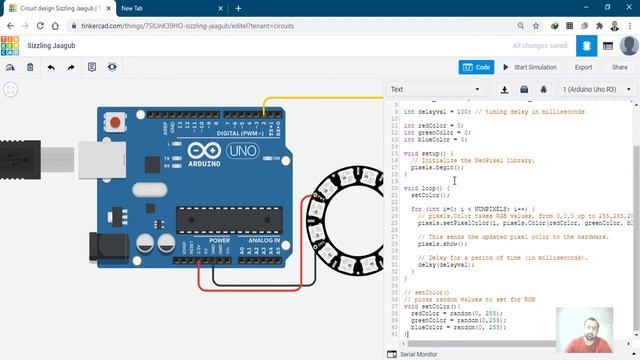This screenshot has width=640, height=360.
Task: Rotate the selected component
Action: [x=10, y=67]
